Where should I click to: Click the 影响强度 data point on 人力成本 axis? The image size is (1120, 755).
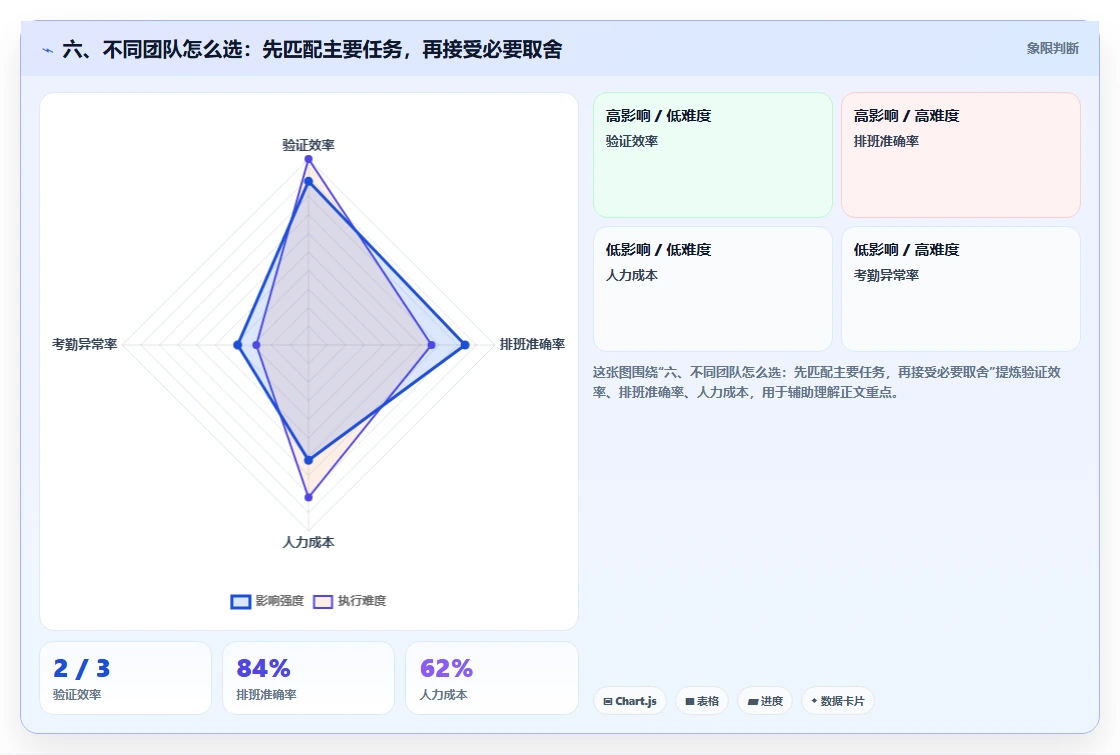pos(309,460)
